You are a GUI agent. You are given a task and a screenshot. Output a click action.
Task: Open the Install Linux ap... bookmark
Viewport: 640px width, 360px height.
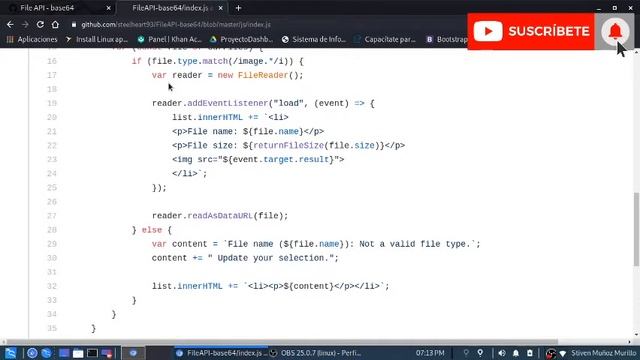tap(97, 39)
